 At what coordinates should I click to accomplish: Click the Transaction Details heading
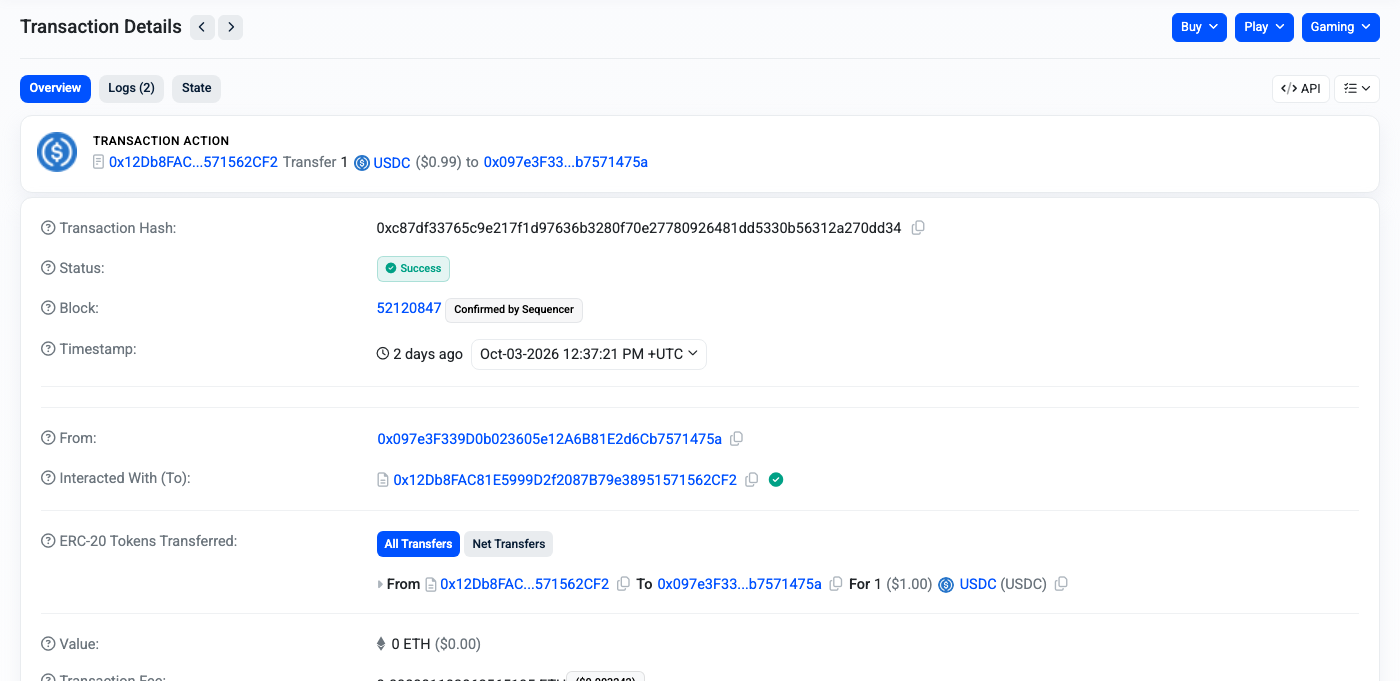[x=101, y=27]
